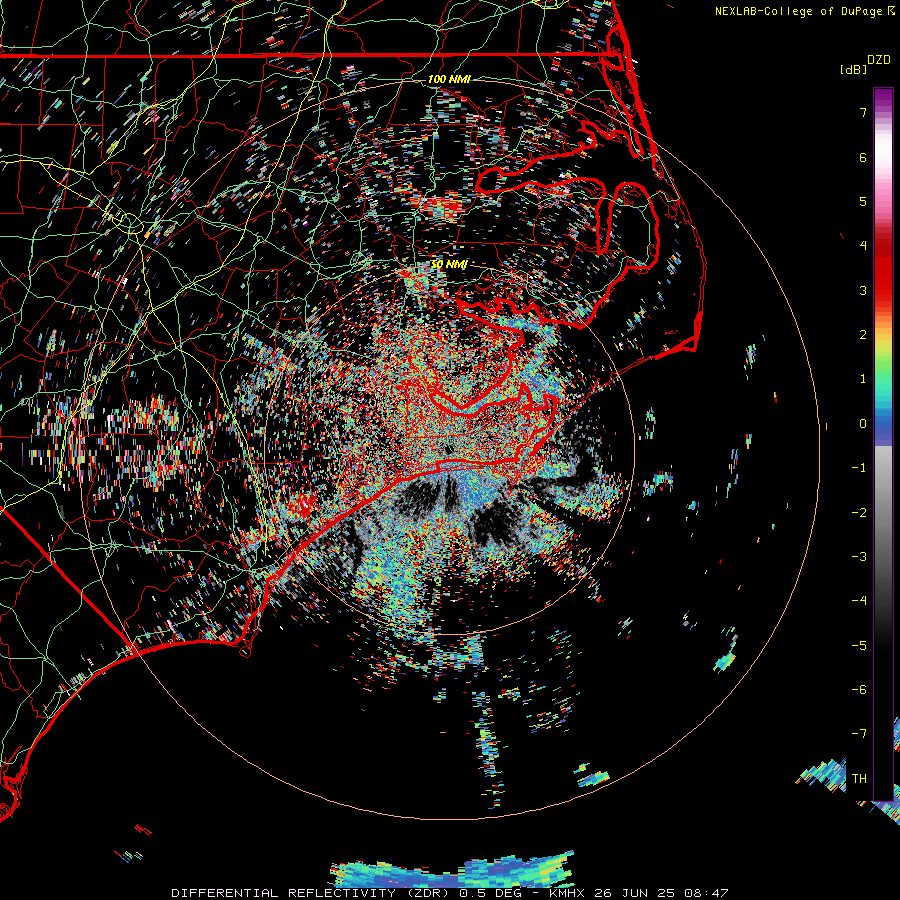Screen dimensions: 900x900
Task: Click the 6 value on the color scale
Action: [x=863, y=157]
